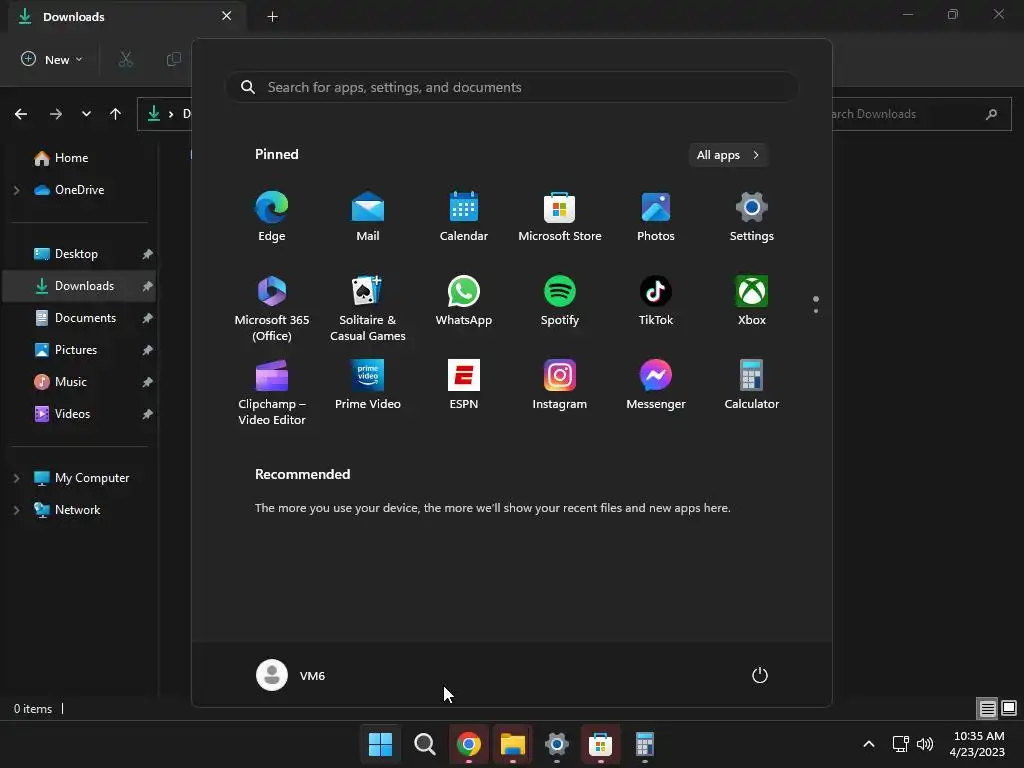Open Calculator from the pinned grid

tap(752, 385)
